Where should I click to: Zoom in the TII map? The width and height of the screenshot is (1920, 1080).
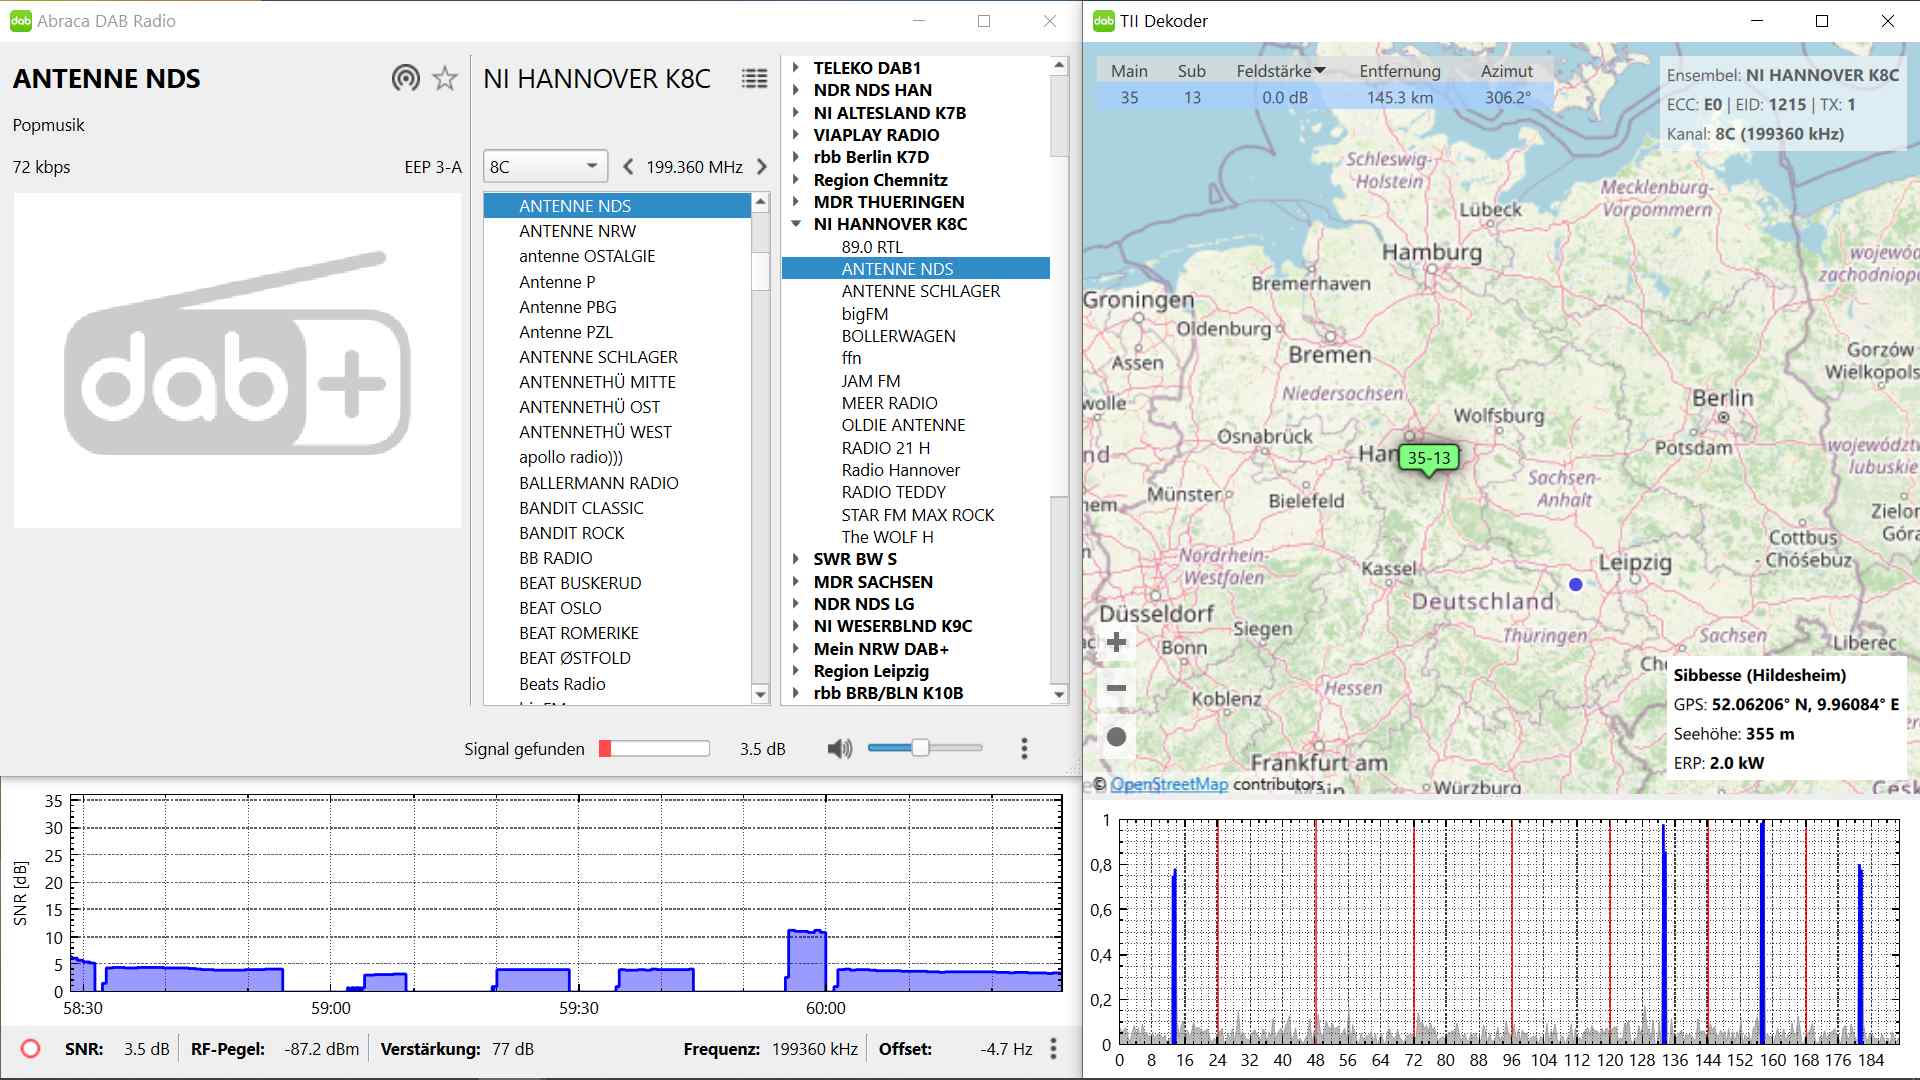tap(1117, 642)
